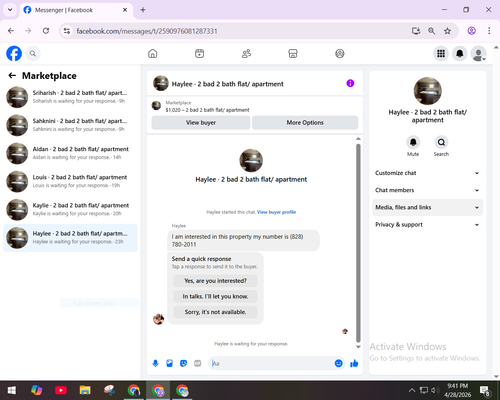500x400 pixels.
Task: Click the More Options button
Action: tap(305, 123)
